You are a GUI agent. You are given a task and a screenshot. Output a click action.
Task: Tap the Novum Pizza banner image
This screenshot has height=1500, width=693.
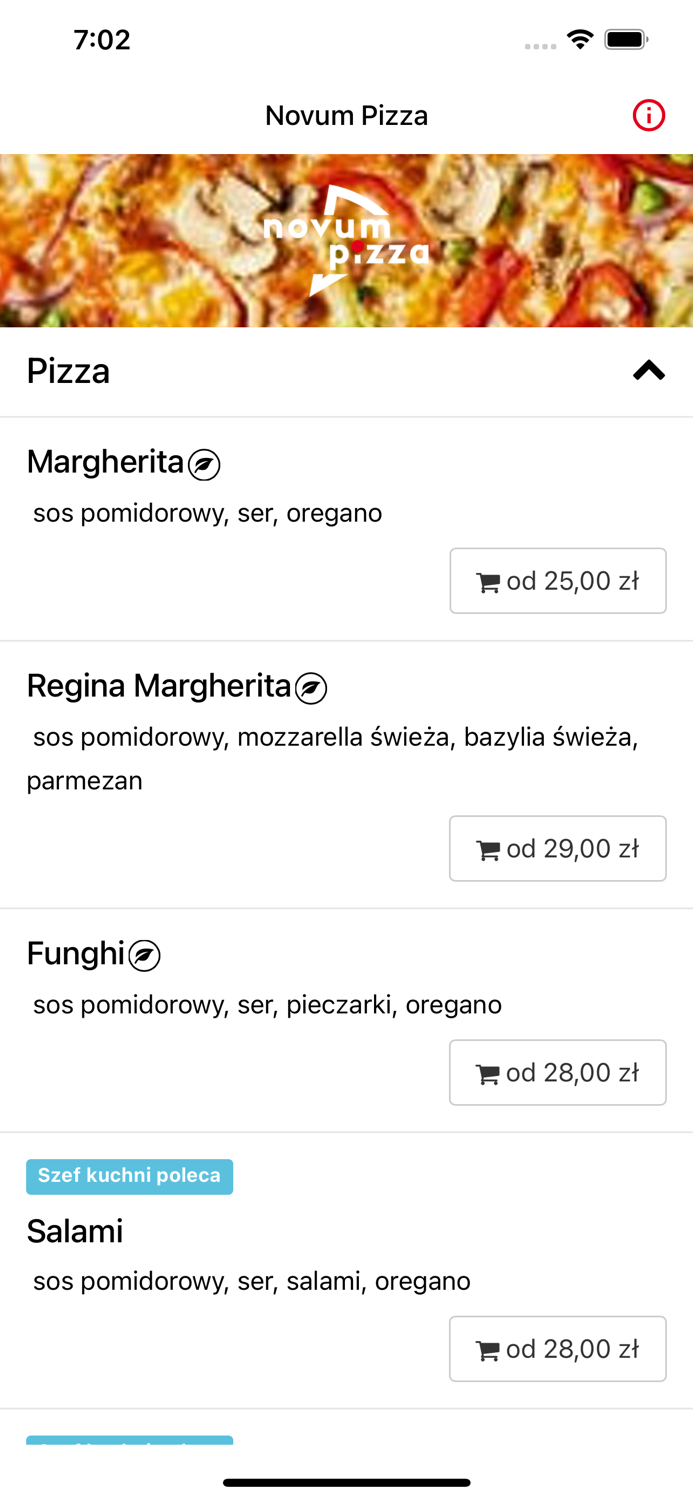click(x=346, y=241)
